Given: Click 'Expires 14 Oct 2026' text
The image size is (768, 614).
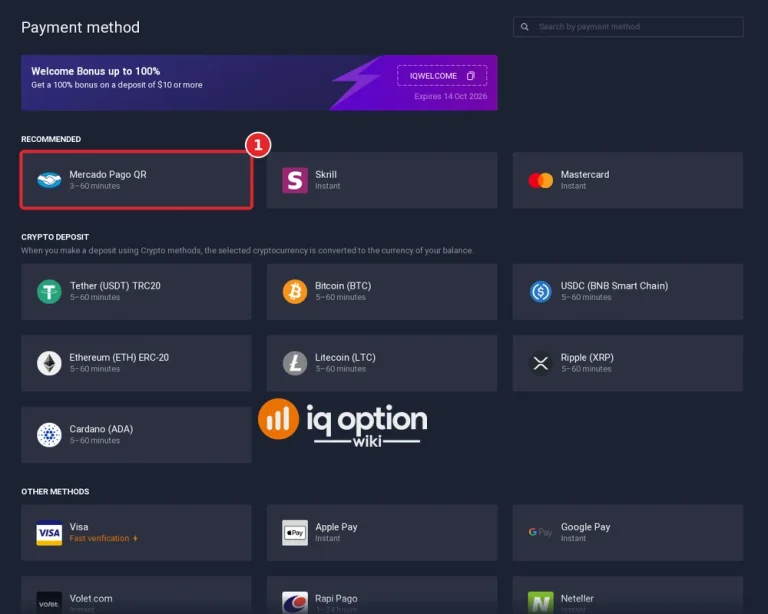Looking at the screenshot, I should pyautogui.click(x=451, y=96).
